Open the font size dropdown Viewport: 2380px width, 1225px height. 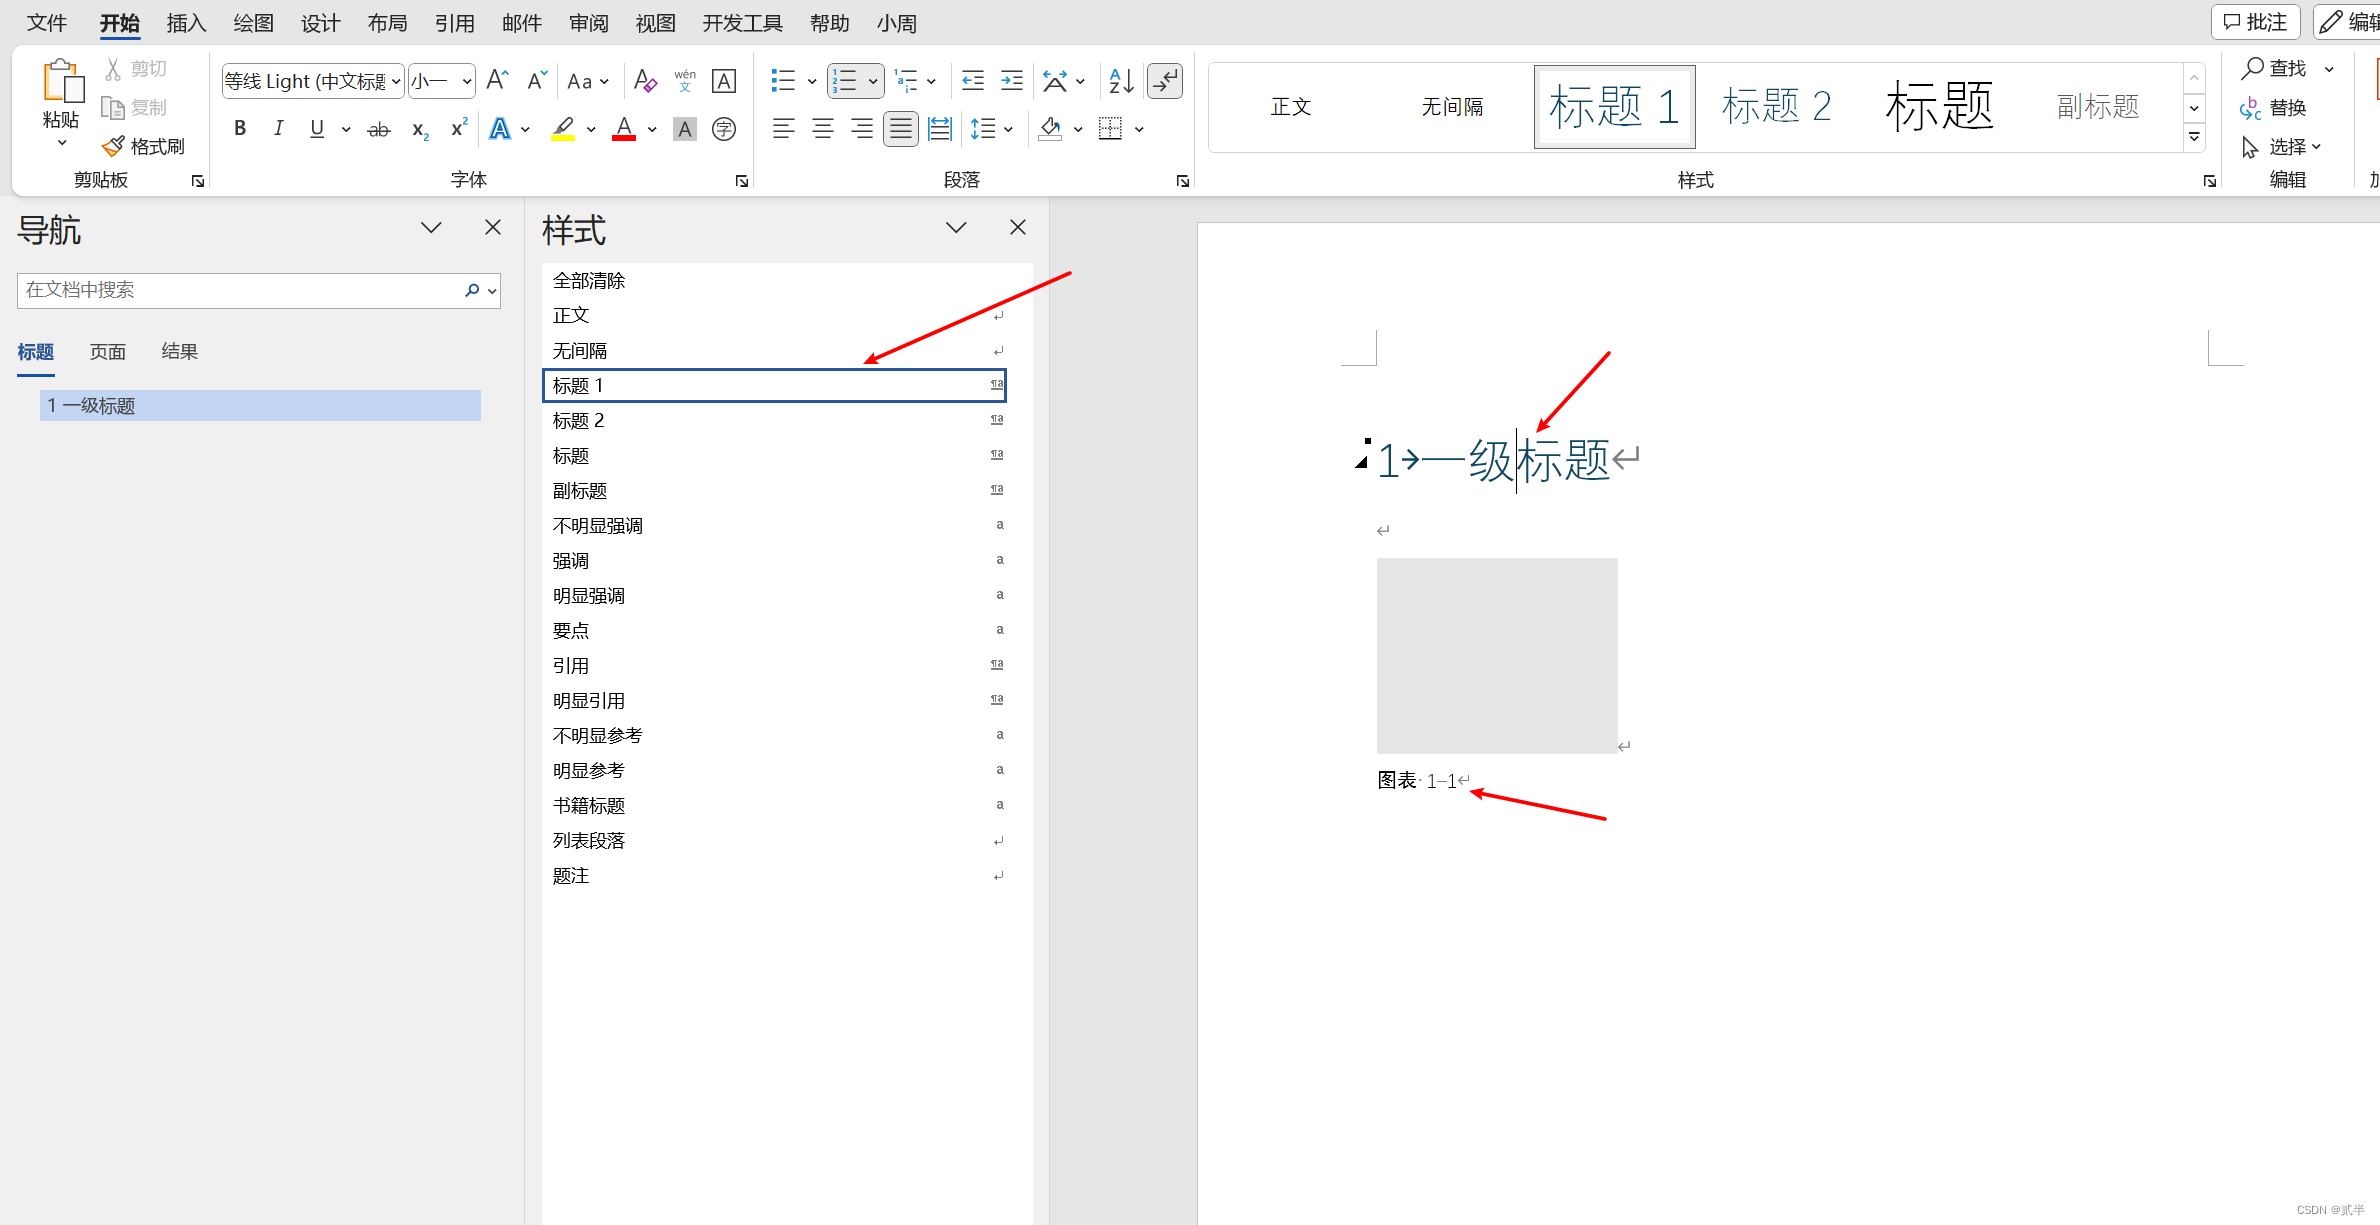click(466, 81)
